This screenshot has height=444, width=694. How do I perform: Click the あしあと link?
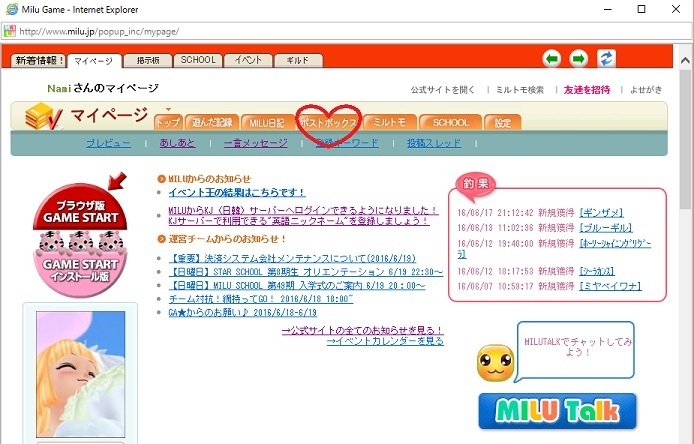177,143
